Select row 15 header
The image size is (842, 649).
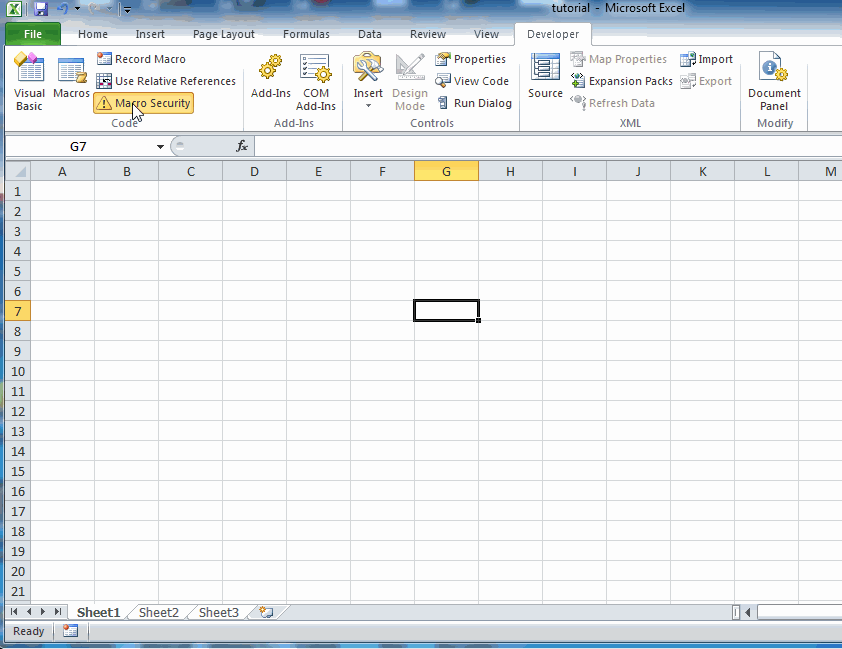(x=18, y=471)
